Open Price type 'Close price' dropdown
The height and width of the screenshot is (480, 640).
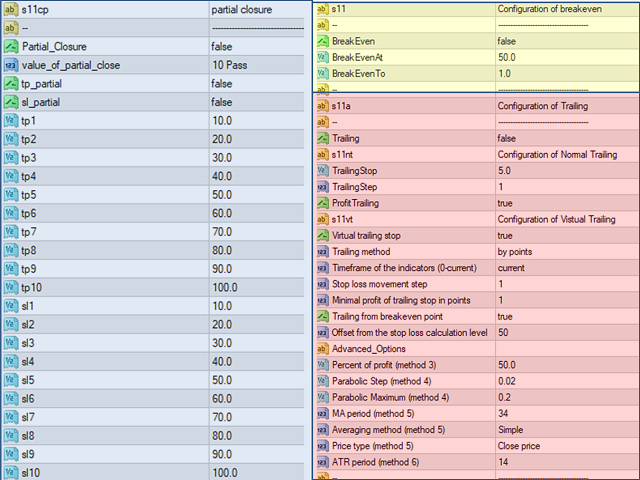pyautogui.click(x=519, y=446)
